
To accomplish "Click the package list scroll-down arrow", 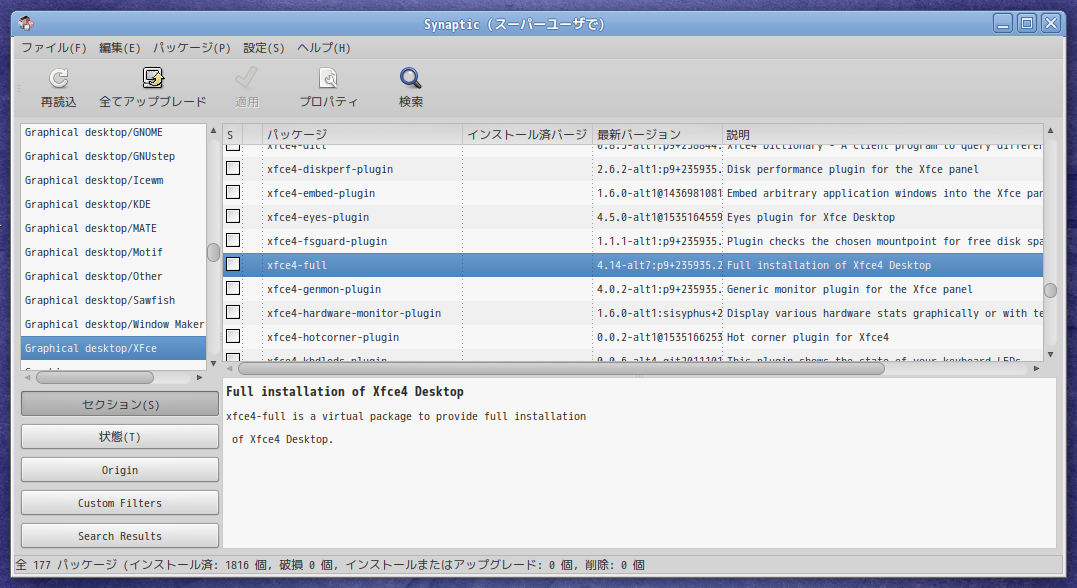I will coord(1050,354).
